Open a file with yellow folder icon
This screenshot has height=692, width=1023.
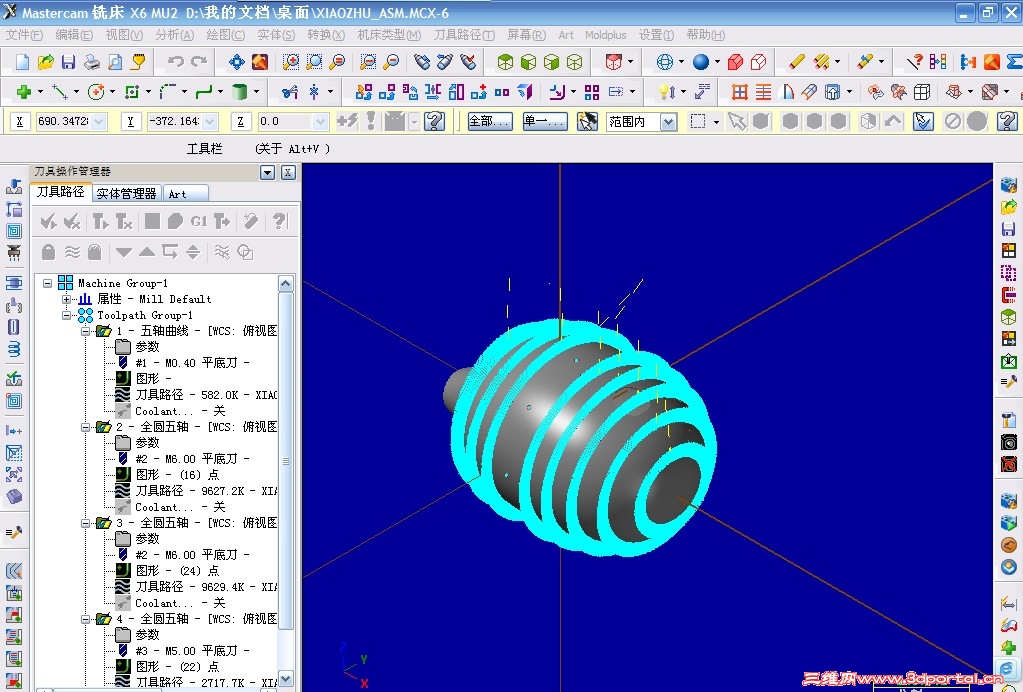tap(46, 62)
